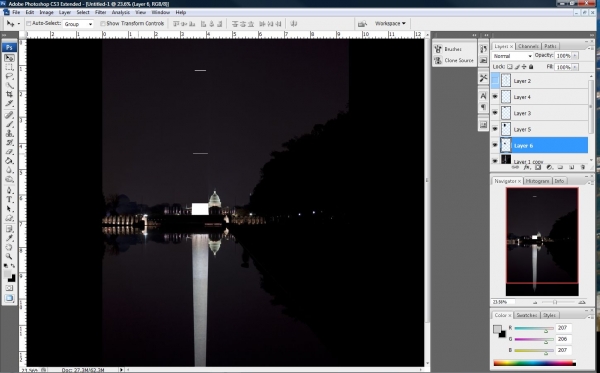Viewport: 600px width, 373px height.
Task: Click Auto-Align Layers icon in options bar
Action: pos(294,24)
